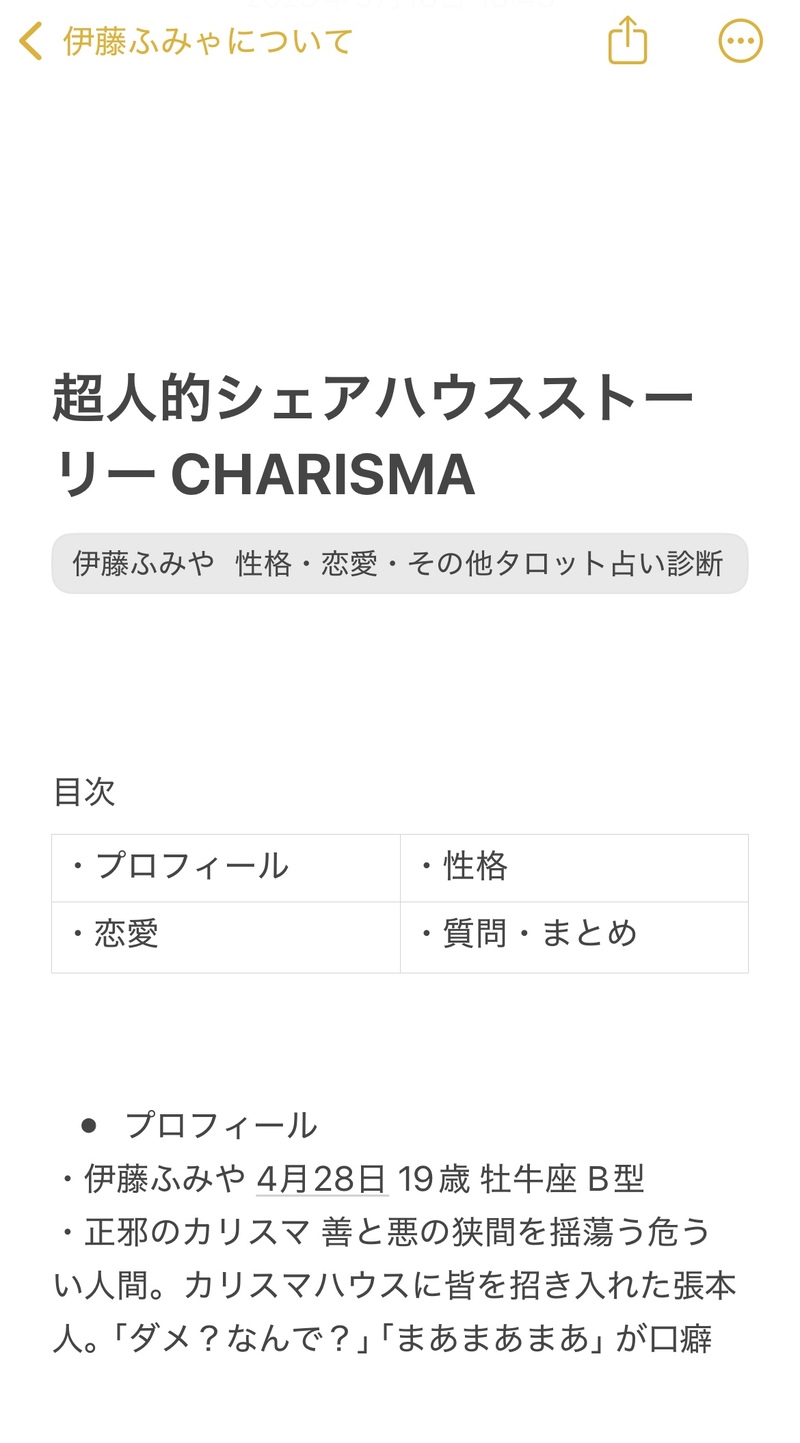Image resolution: width=800 pixels, height=1443 pixels.
Task: Tap the back chevron arrow
Action: 31,42
